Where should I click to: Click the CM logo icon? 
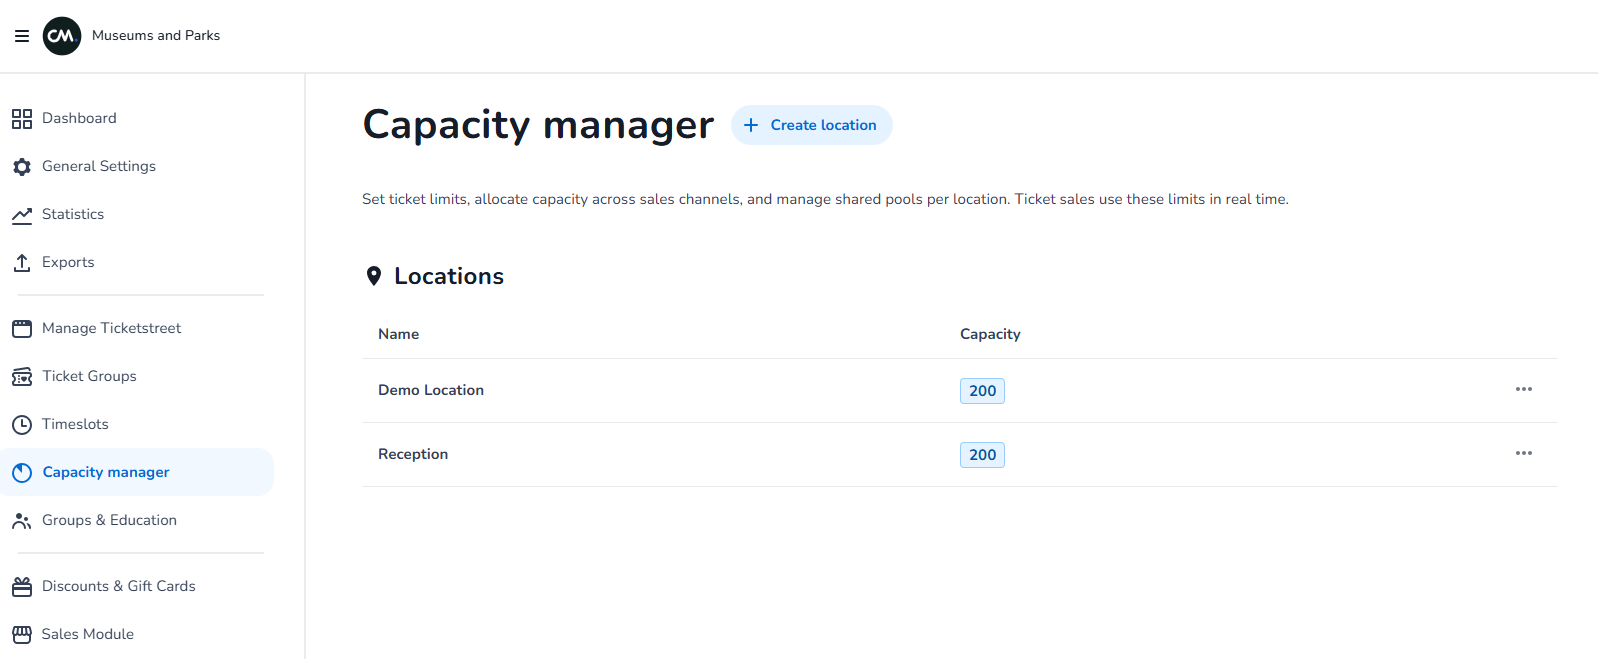pos(62,36)
